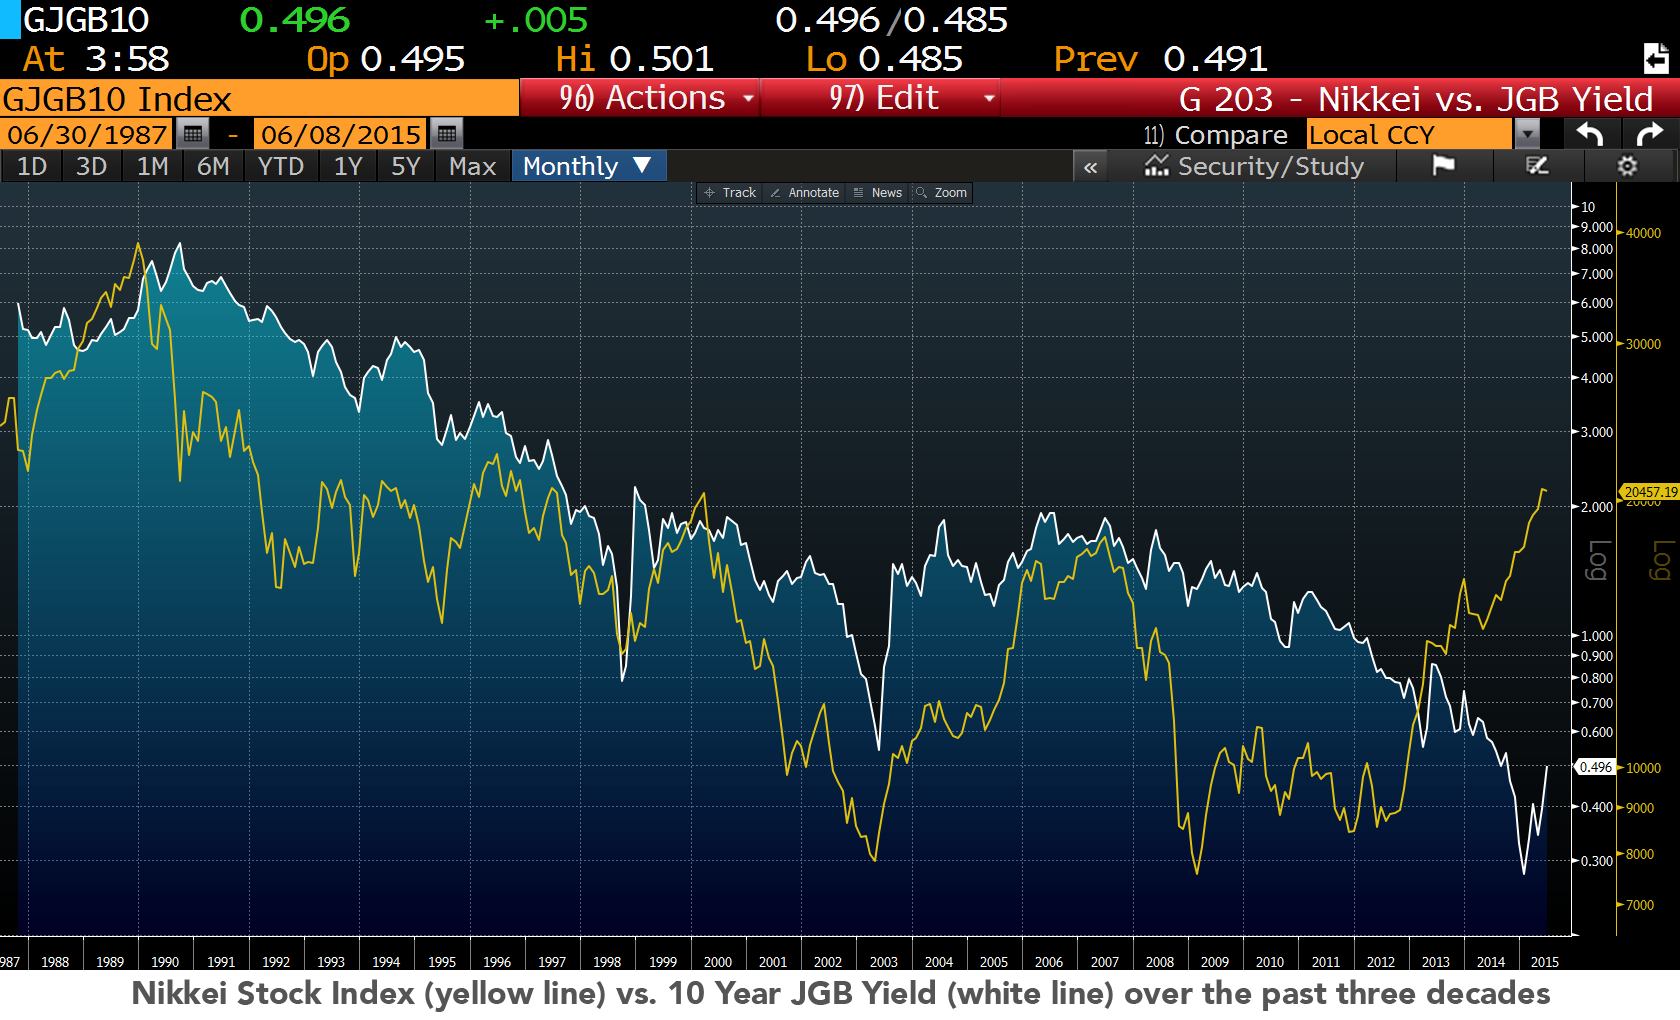Screen dimensions: 1680x1020
Task: Open the end date calendar picker icon
Action: (x=447, y=134)
